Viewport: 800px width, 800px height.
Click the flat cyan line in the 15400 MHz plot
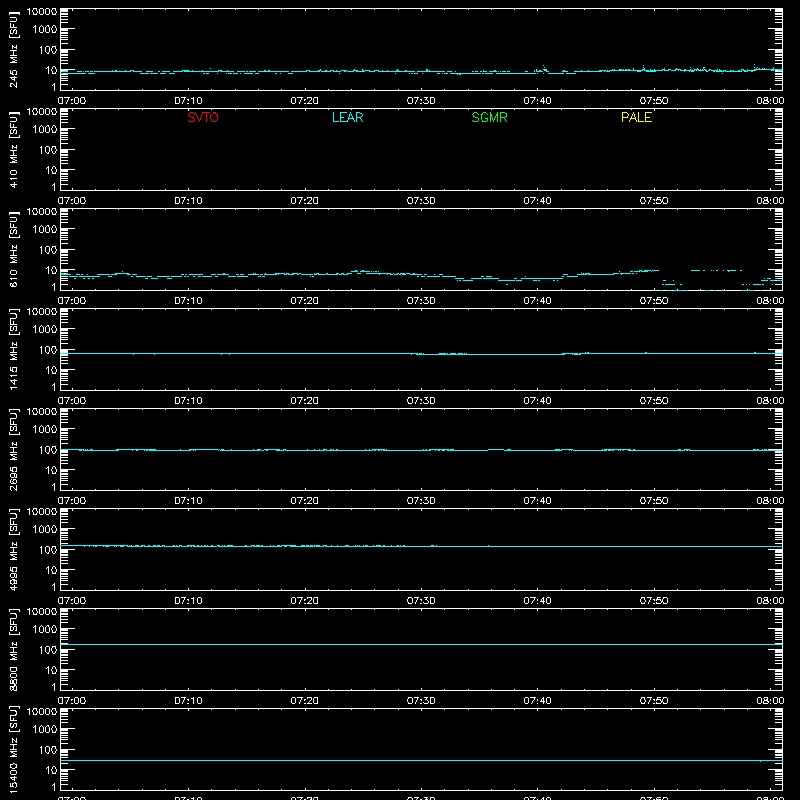tap(421, 760)
